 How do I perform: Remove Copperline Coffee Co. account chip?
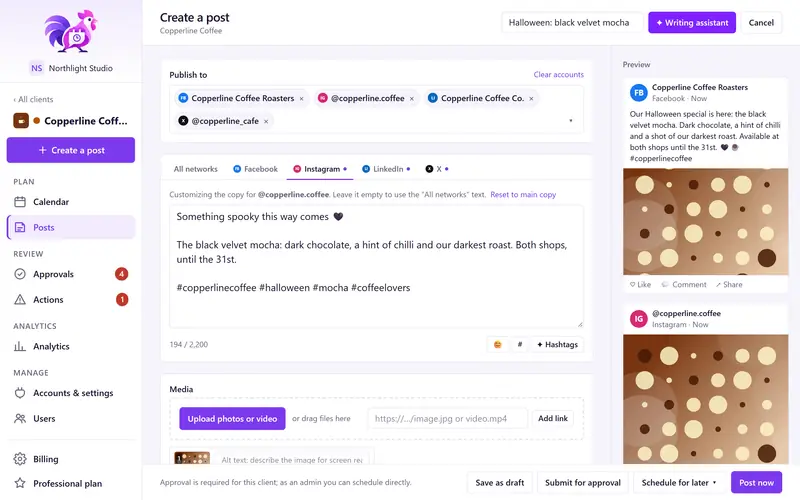[x=531, y=98]
